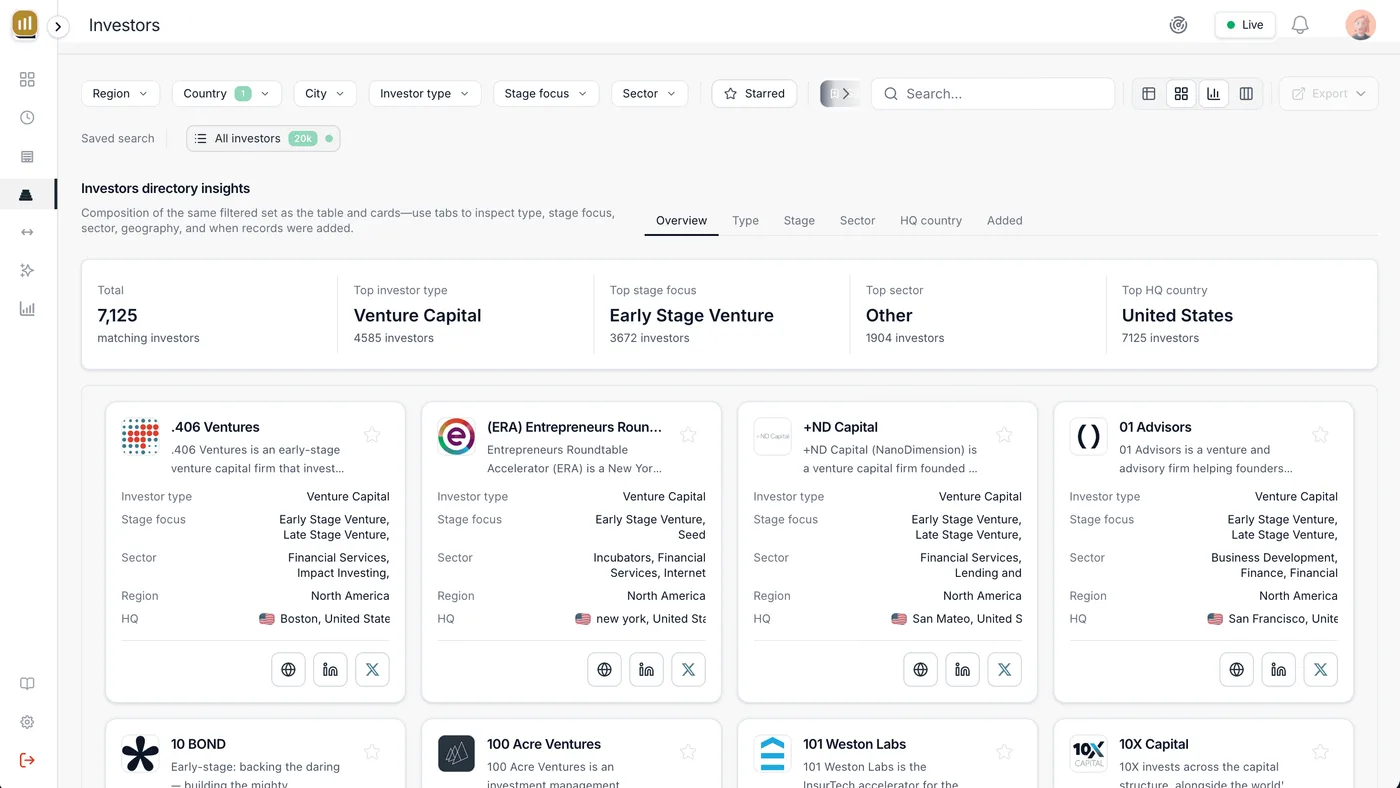Screen dimensions: 1400x788
Task: Toggle the chart insights view icon
Action: [1213, 93]
